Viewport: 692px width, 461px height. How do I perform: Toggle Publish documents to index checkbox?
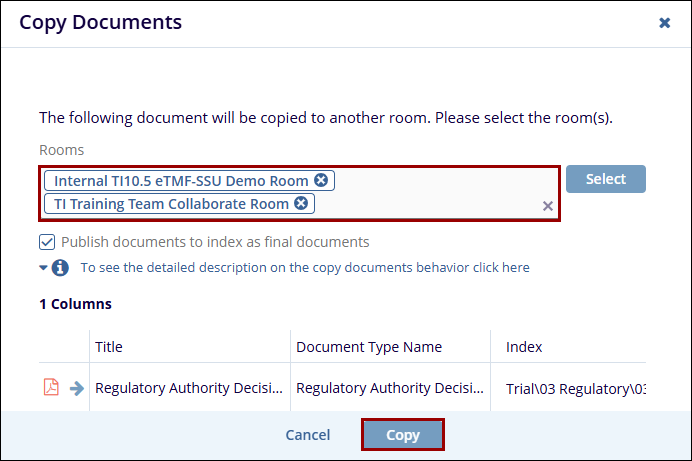pyautogui.click(x=47, y=242)
